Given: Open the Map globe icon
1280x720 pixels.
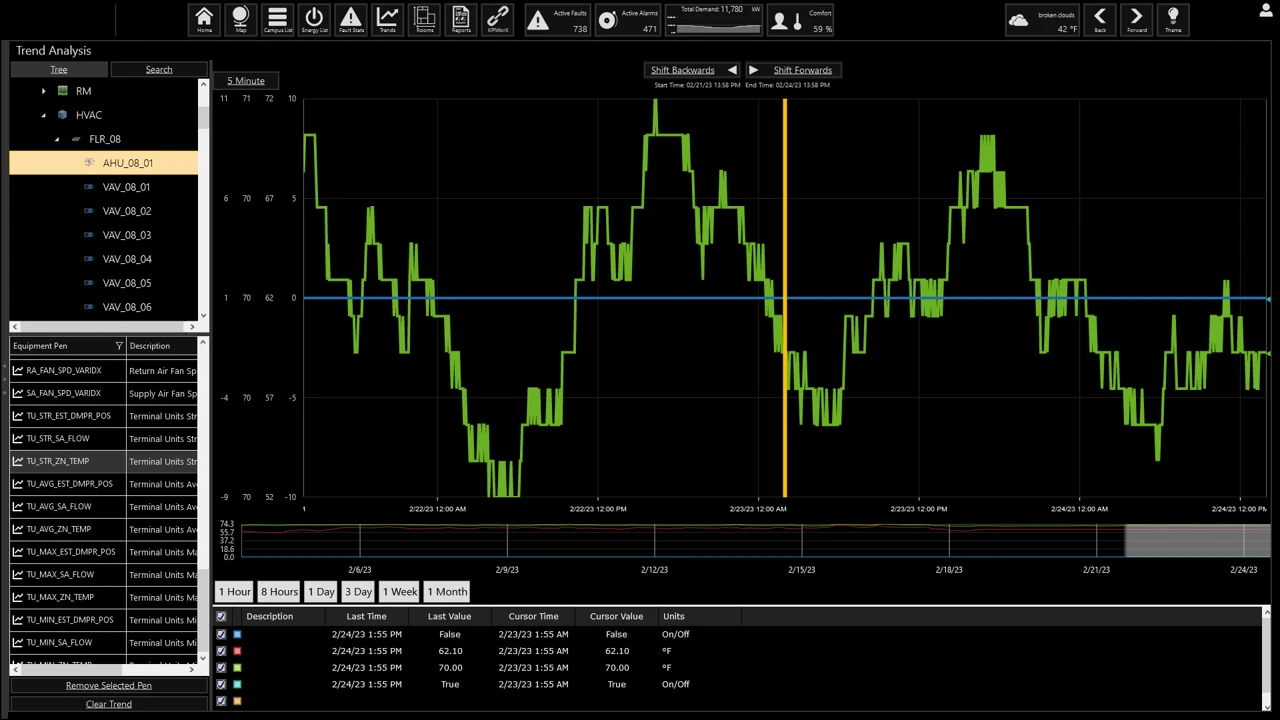Looking at the screenshot, I should tap(240, 19).
